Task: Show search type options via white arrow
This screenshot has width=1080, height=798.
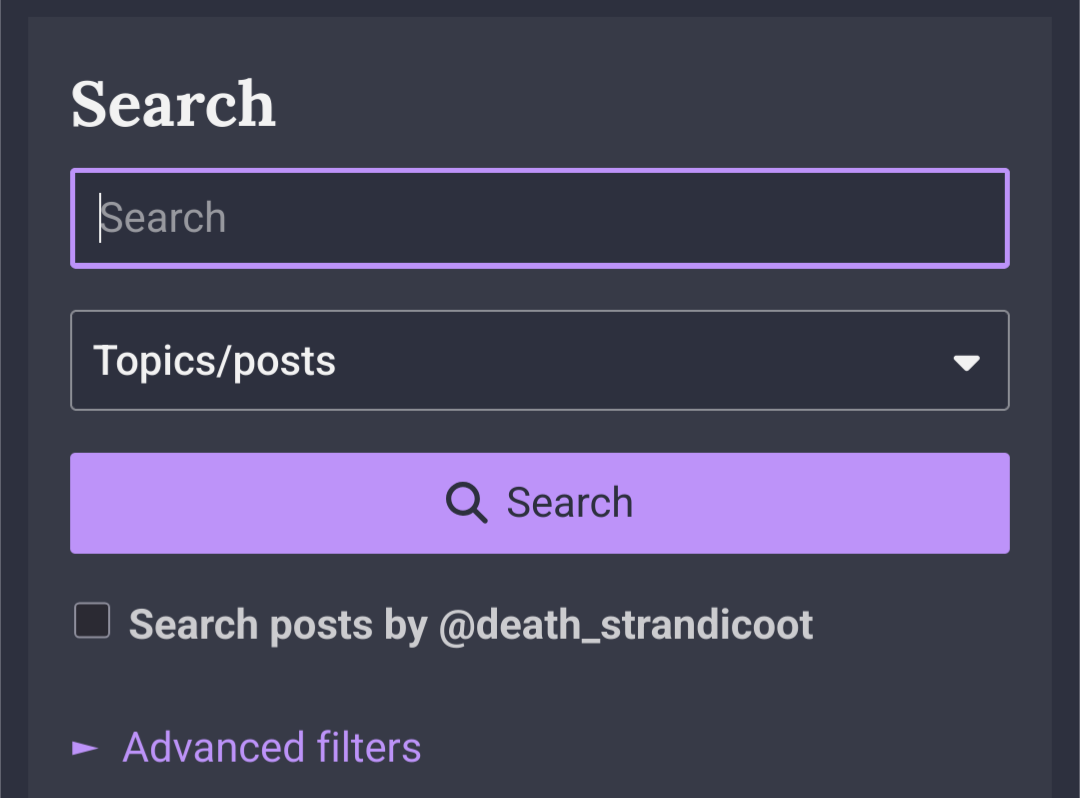Action: click(x=966, y=363)
